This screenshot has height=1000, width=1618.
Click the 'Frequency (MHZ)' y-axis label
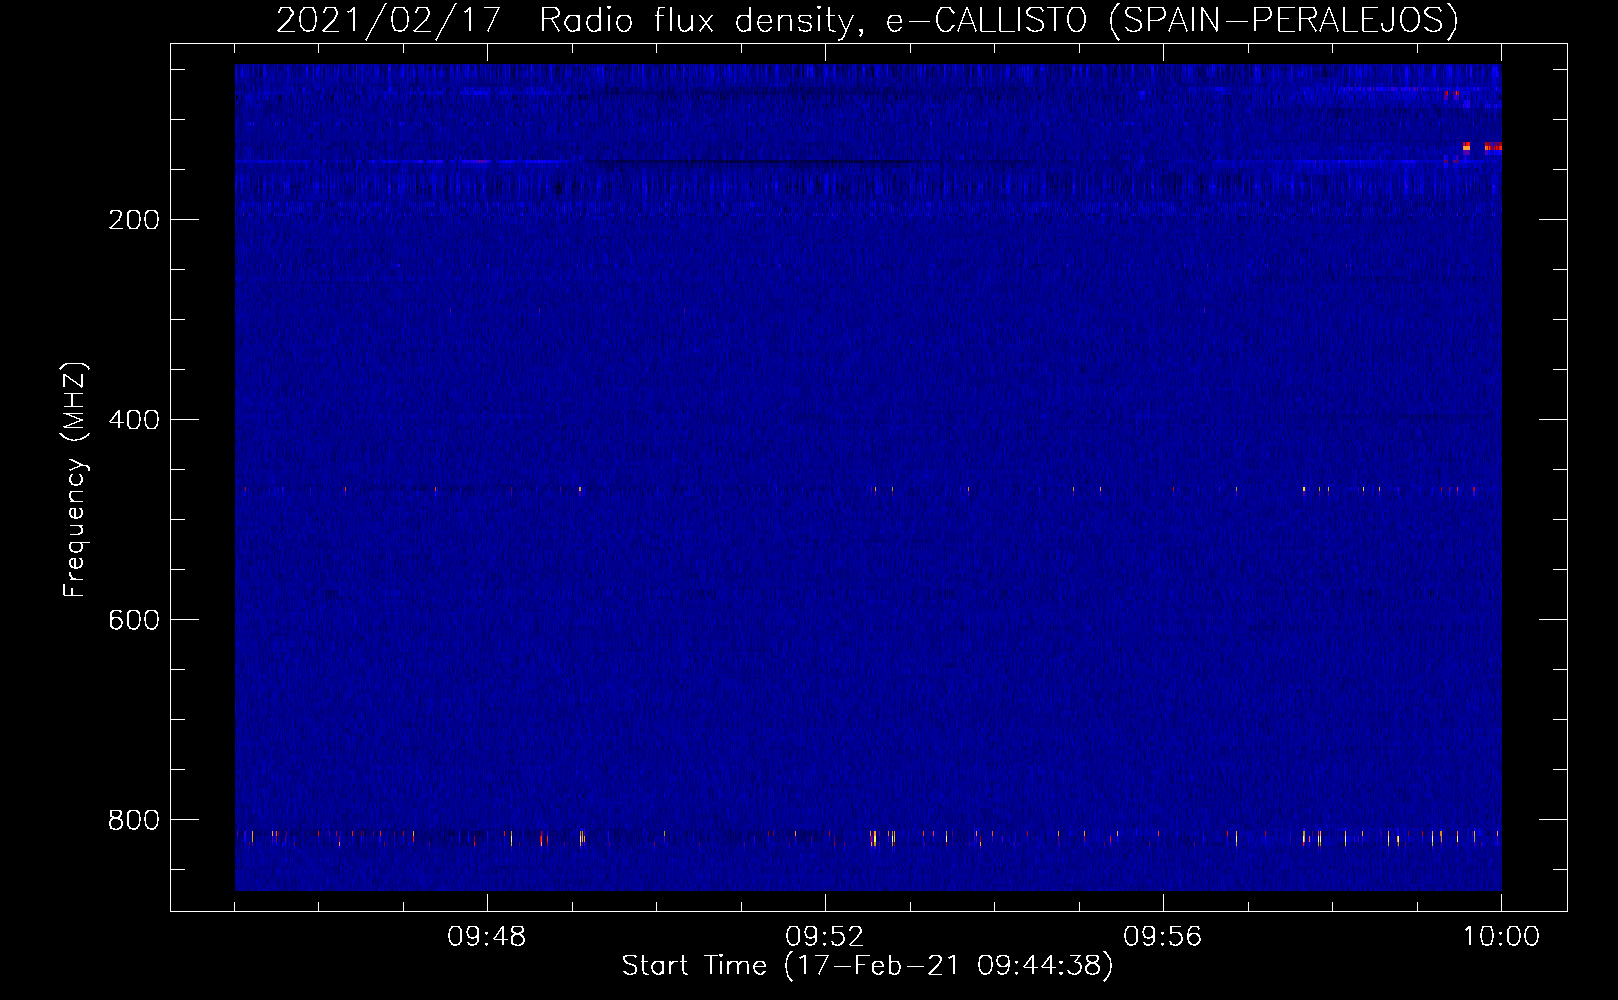pos(75,480)
